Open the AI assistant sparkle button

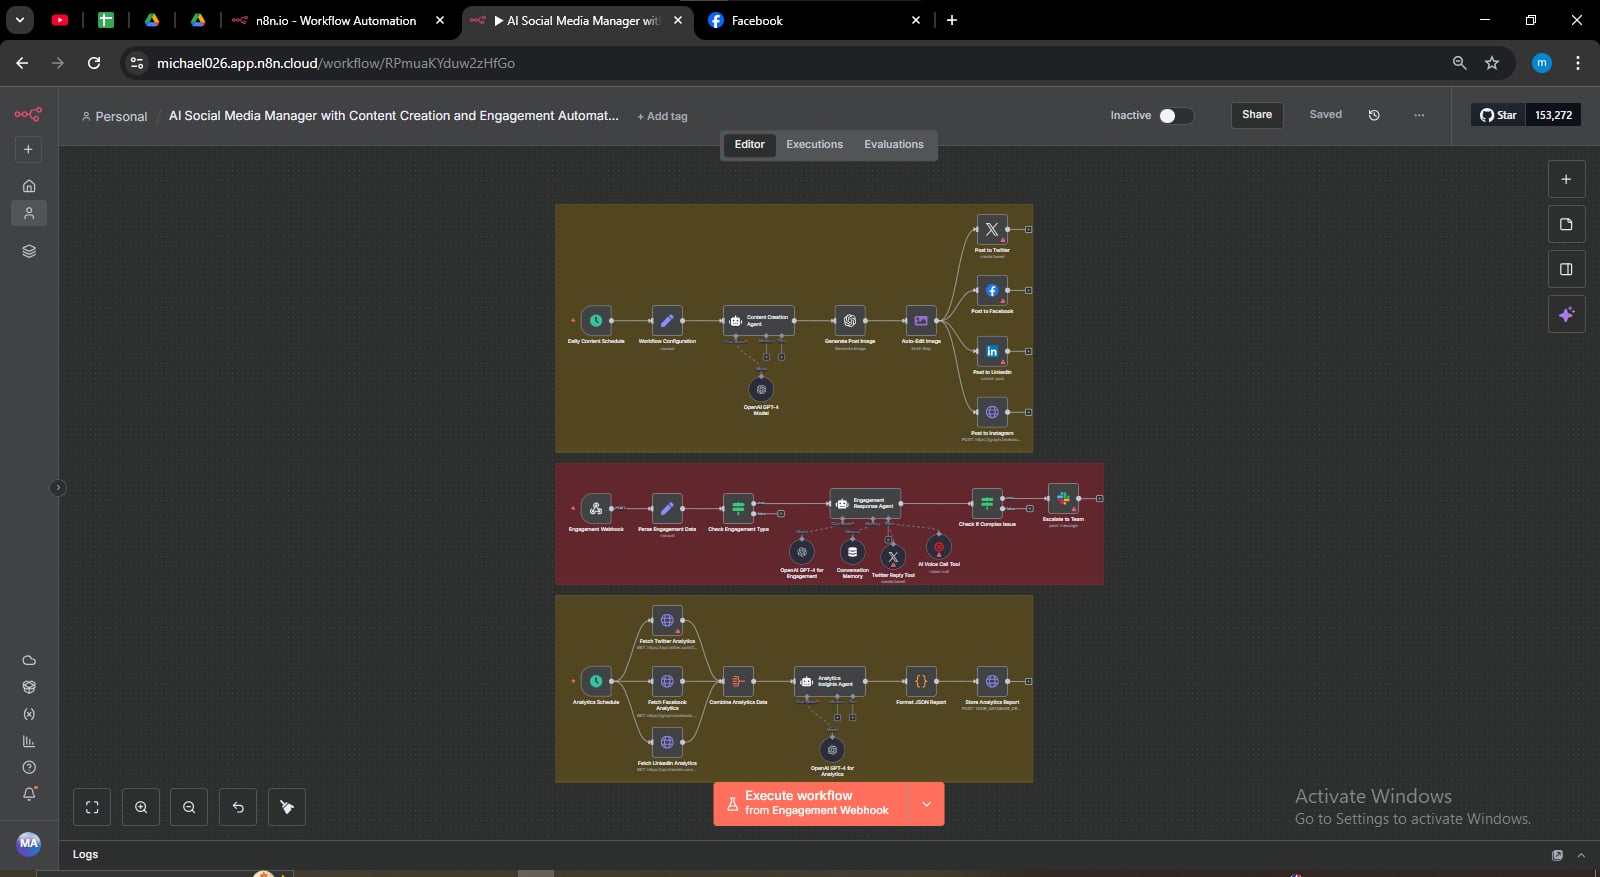tap(1566, 315)
